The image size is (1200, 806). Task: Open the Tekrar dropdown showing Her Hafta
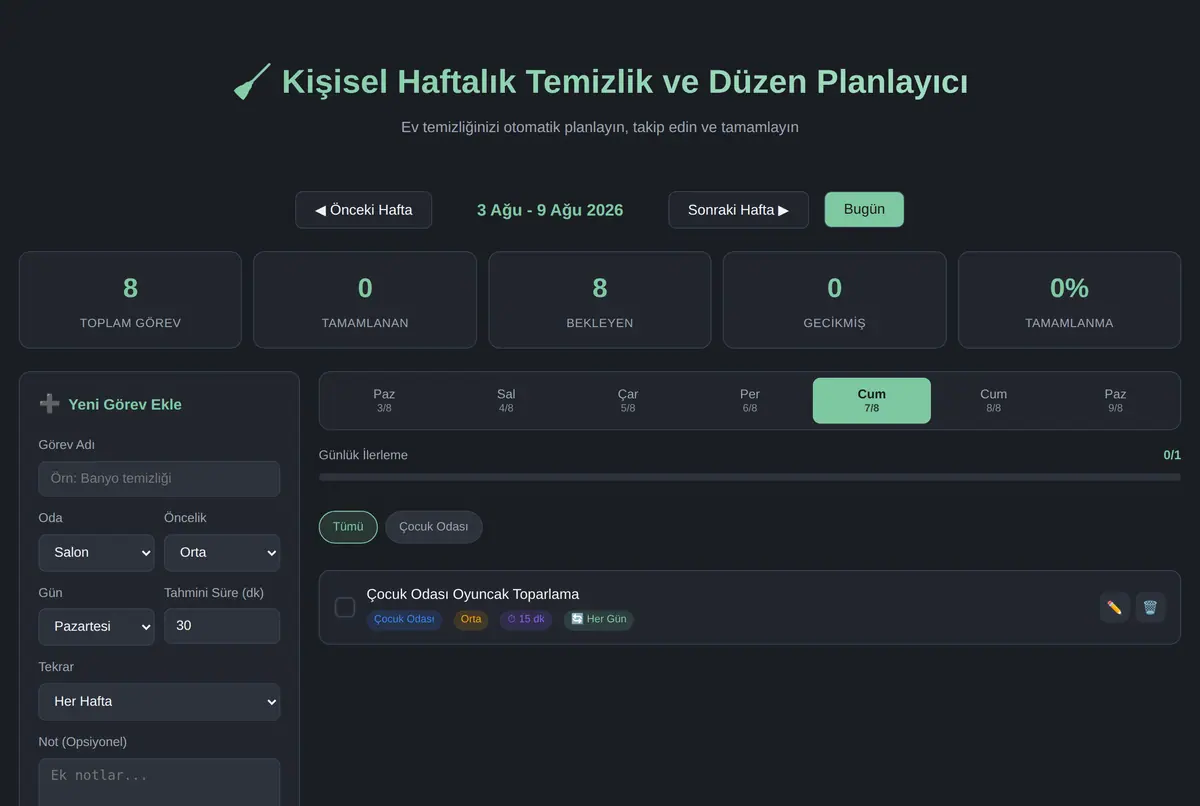(x=159, y=701)
